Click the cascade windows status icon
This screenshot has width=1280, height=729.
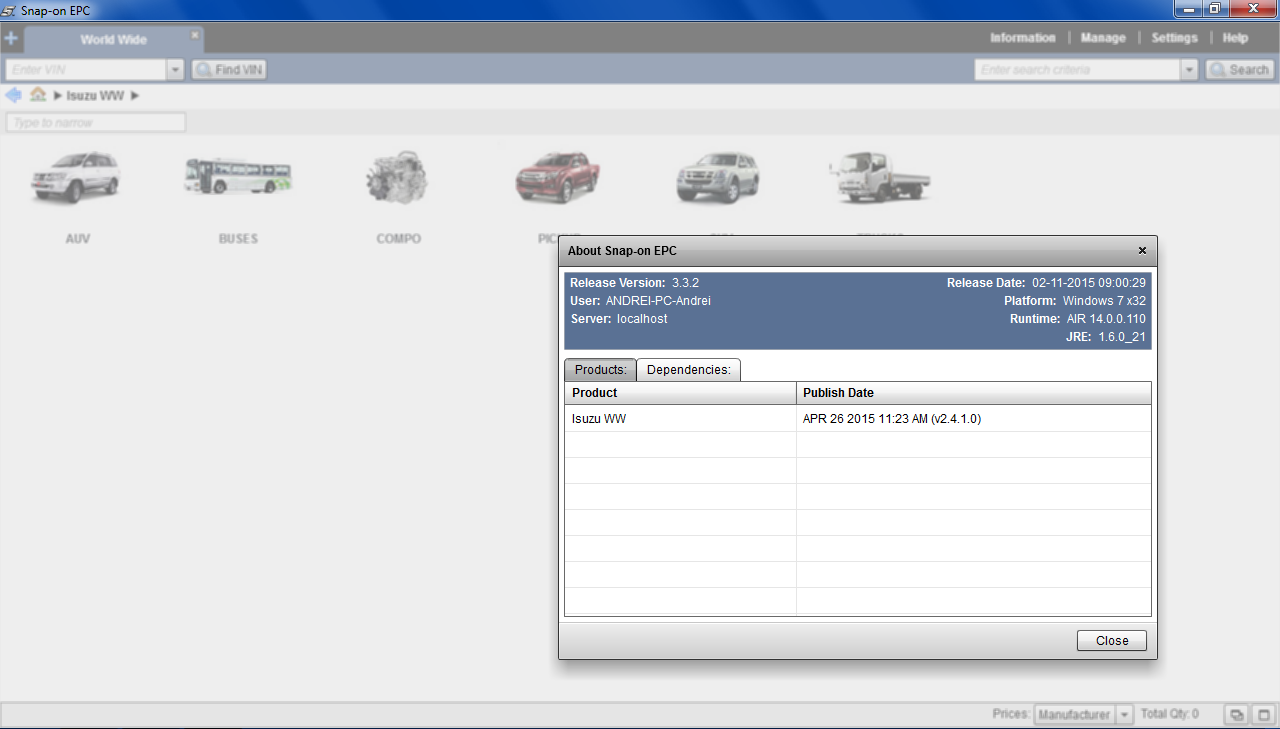click(x=1237, y=715)
